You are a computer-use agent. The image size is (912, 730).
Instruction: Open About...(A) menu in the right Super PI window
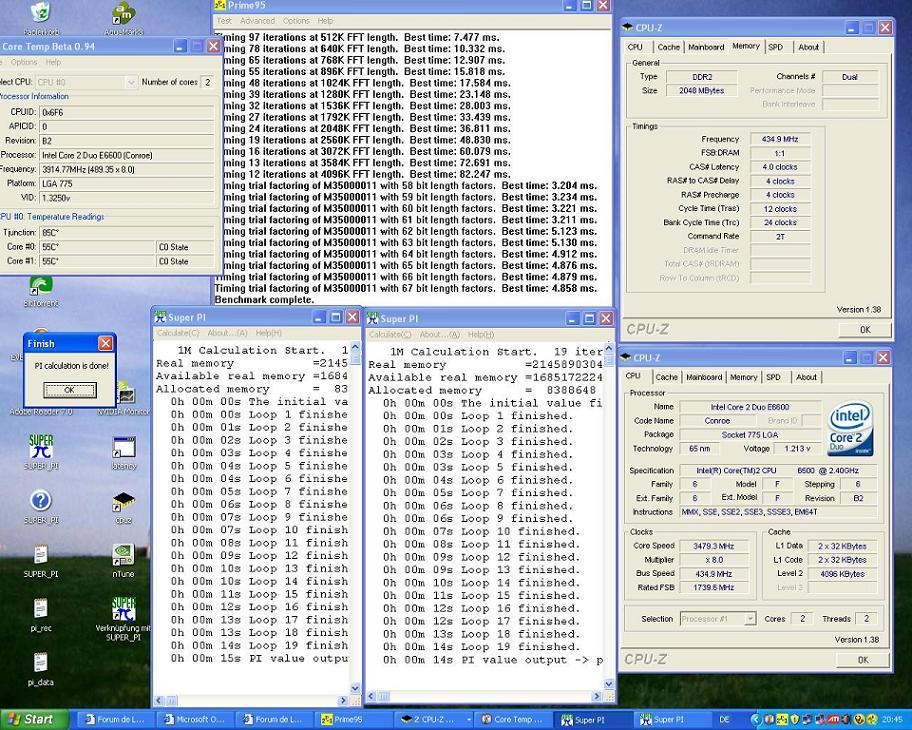point(440,334)
